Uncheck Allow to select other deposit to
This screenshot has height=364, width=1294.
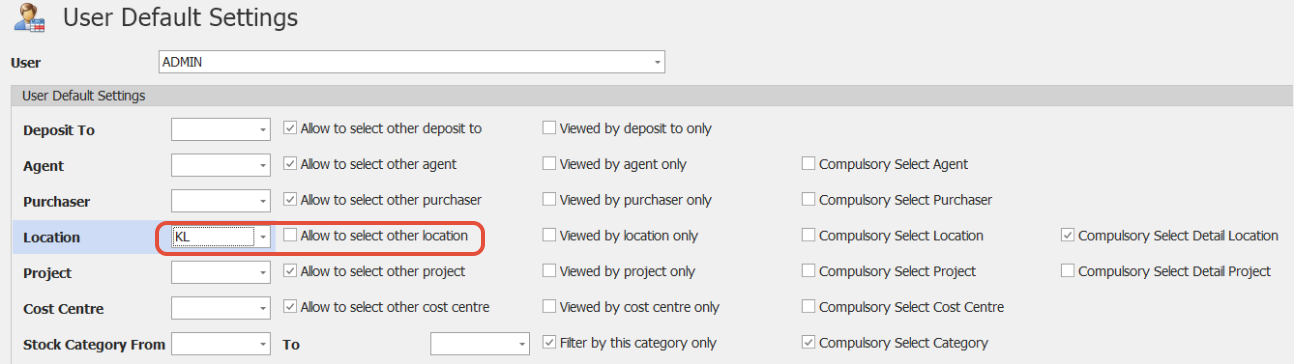[290, 129]
